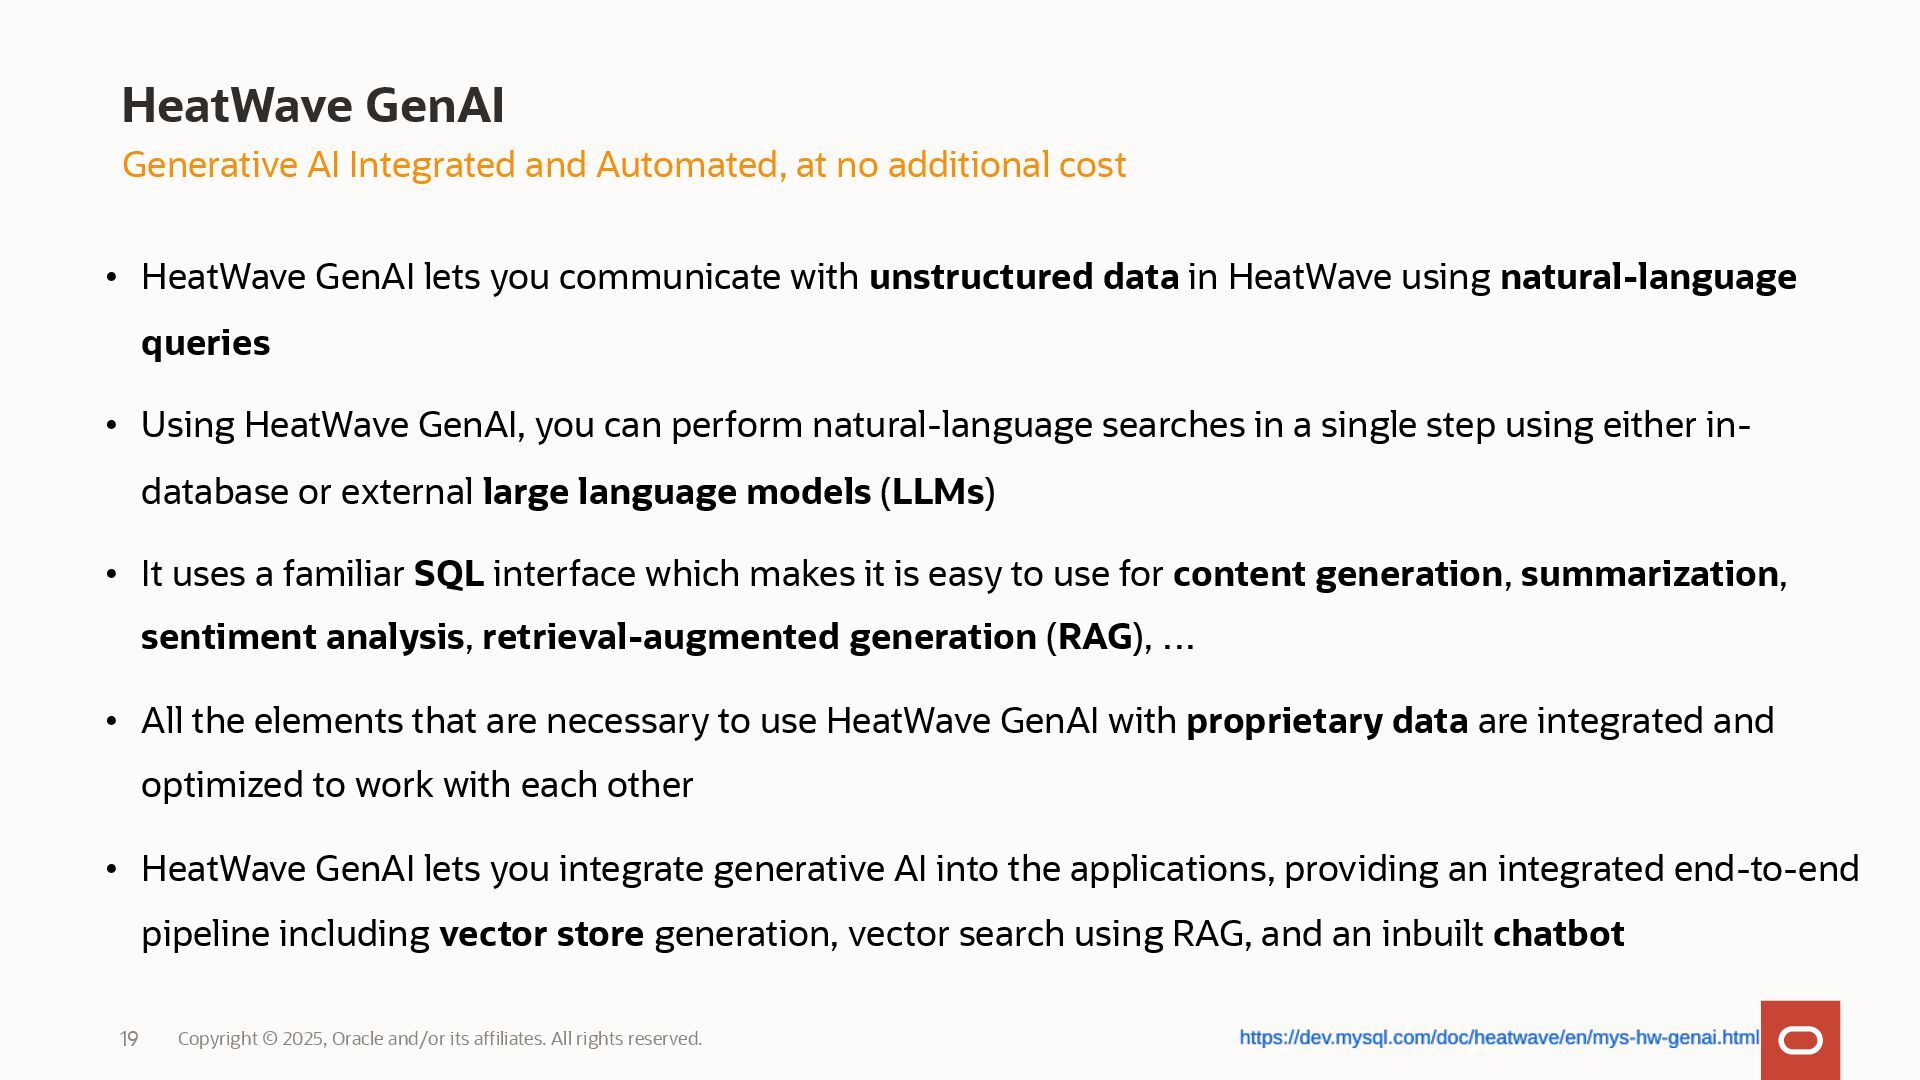Click the bold 'unstructured data' phrase

pos(1023,277)
